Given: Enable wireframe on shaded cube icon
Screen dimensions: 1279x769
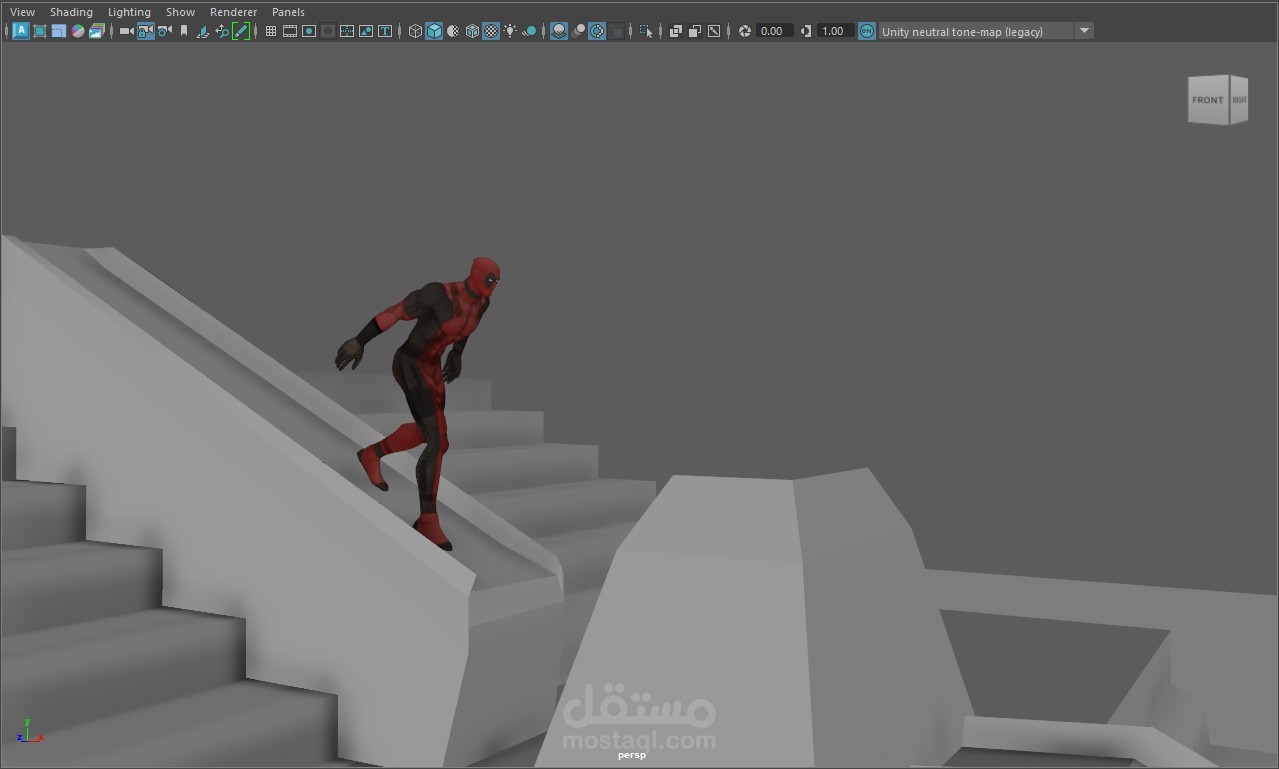Looking at the screenshot, I should (472, 31).
